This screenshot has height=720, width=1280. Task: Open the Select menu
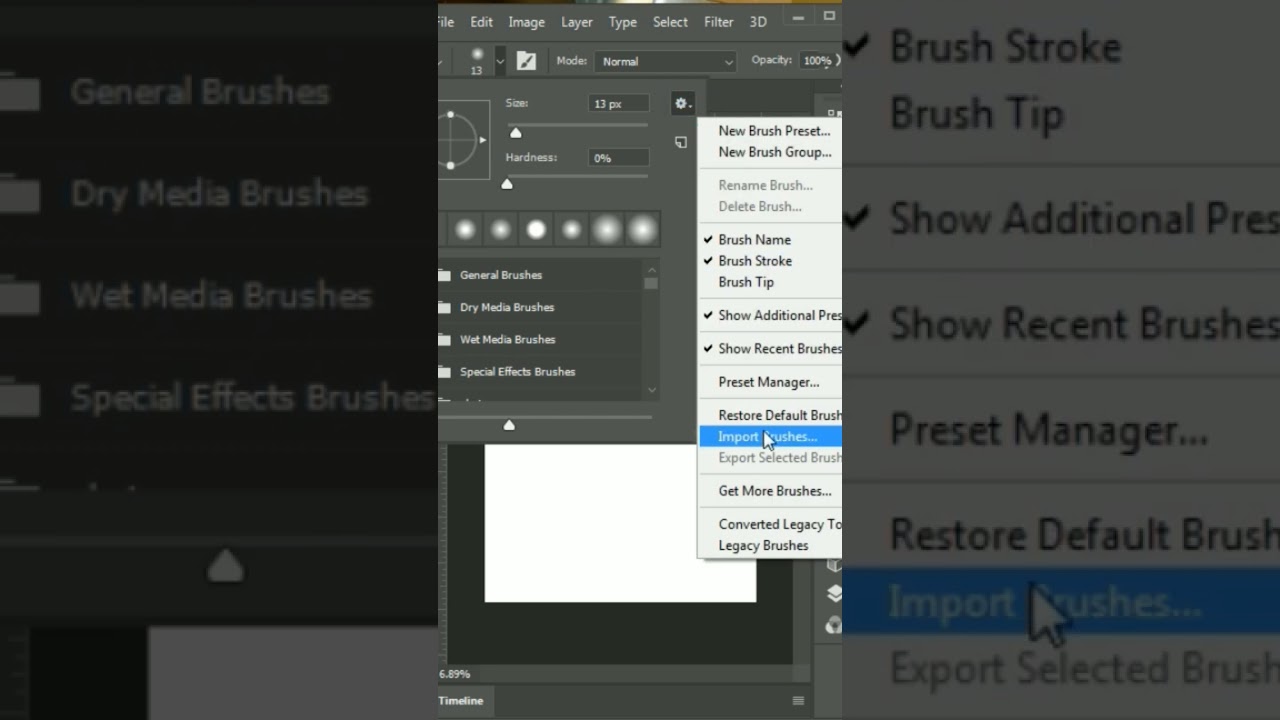tap(670, 22)
